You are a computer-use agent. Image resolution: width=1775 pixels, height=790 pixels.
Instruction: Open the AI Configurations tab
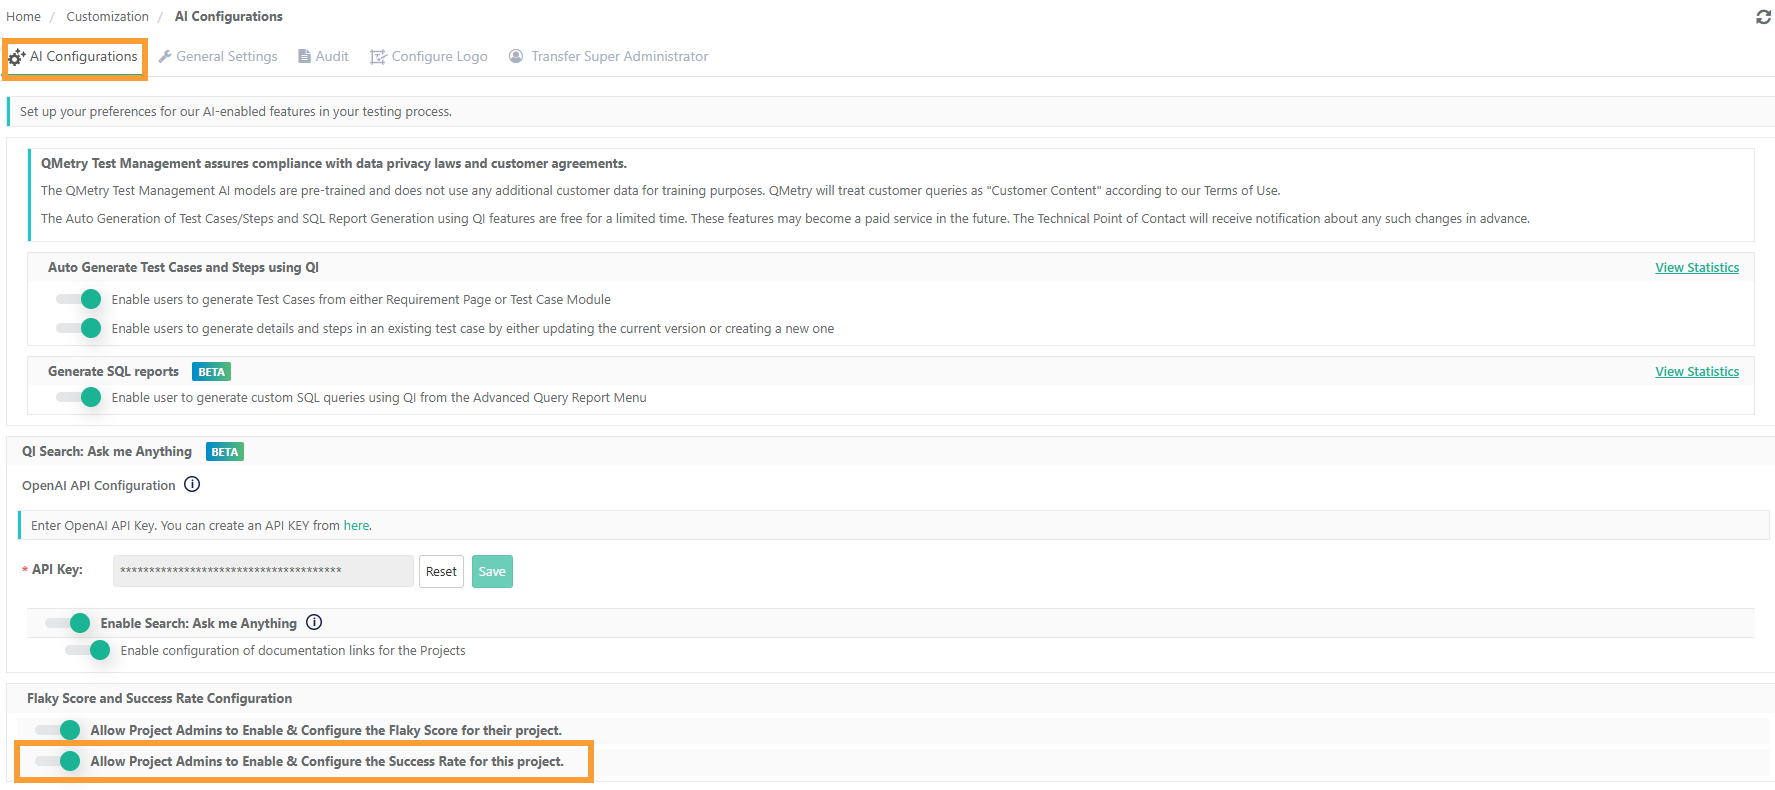point(74,57)
